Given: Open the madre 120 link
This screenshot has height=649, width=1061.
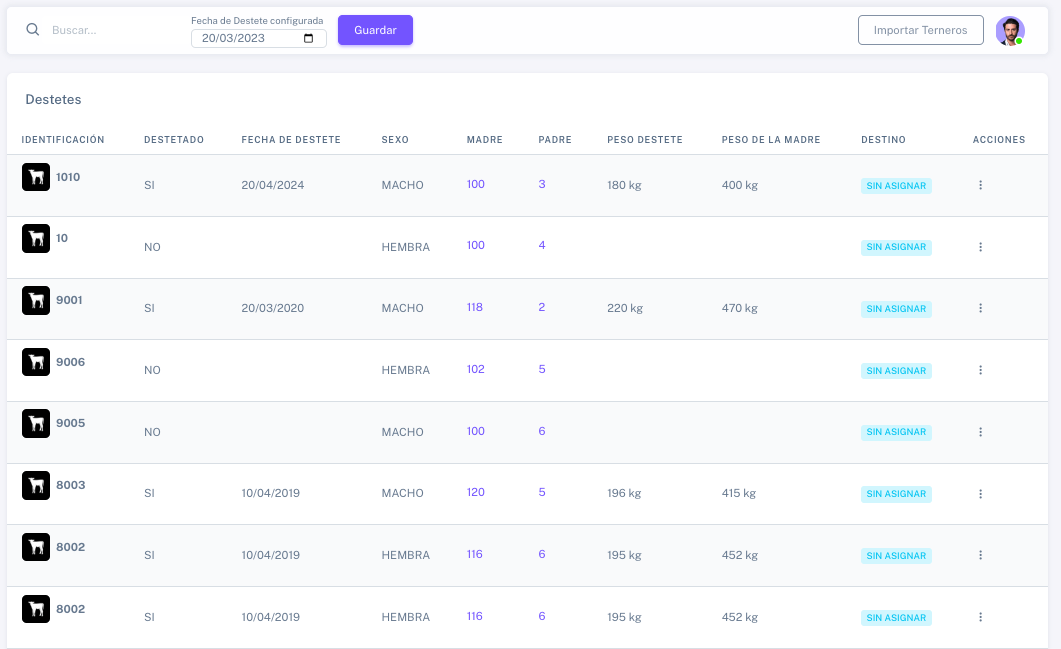Looking at the screenshot, I should coord(476,492).
